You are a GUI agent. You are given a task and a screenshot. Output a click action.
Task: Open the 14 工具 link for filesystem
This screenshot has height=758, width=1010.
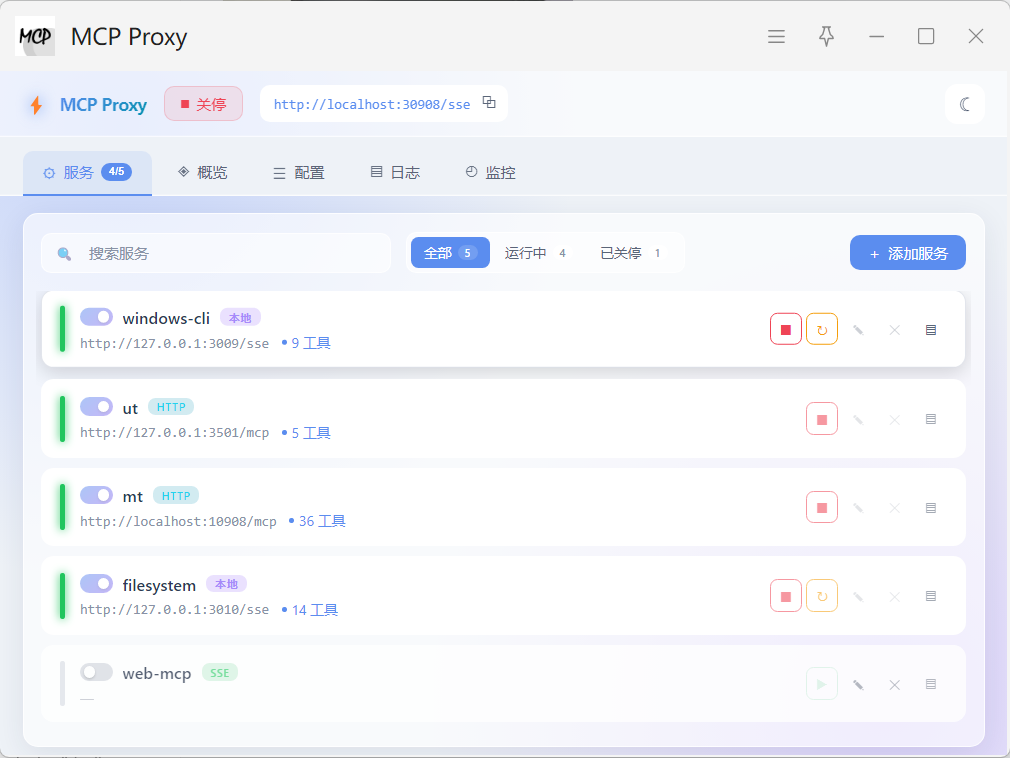tap(310, 610)
